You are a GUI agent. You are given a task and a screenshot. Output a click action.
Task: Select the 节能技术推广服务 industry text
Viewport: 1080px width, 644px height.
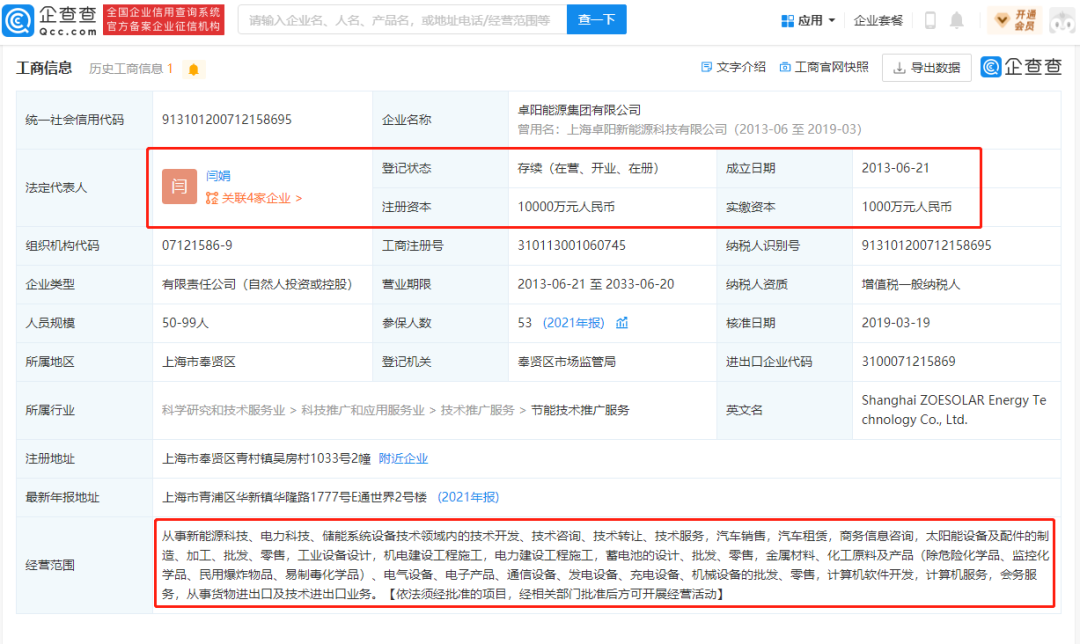(580, 411)
